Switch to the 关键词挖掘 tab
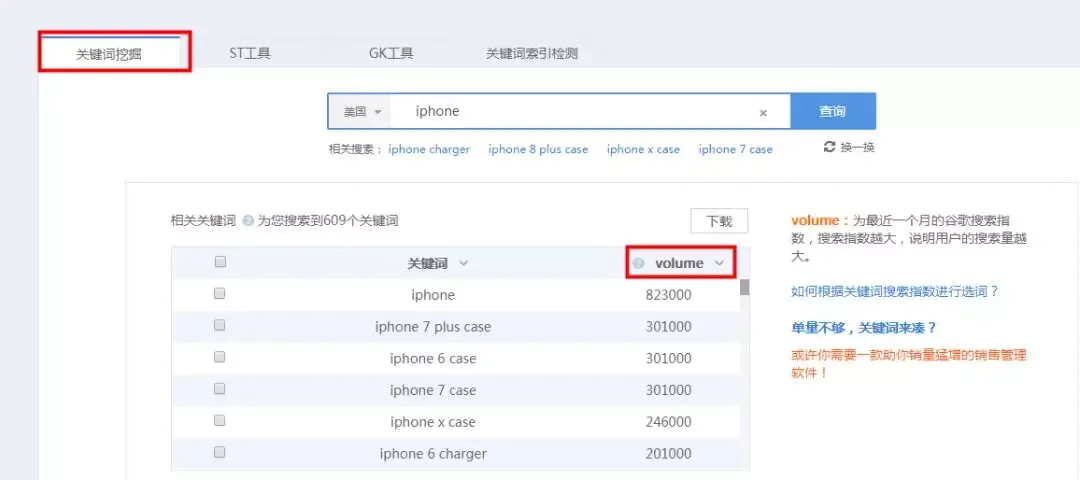1080x480 pixels. pos(109,53)
